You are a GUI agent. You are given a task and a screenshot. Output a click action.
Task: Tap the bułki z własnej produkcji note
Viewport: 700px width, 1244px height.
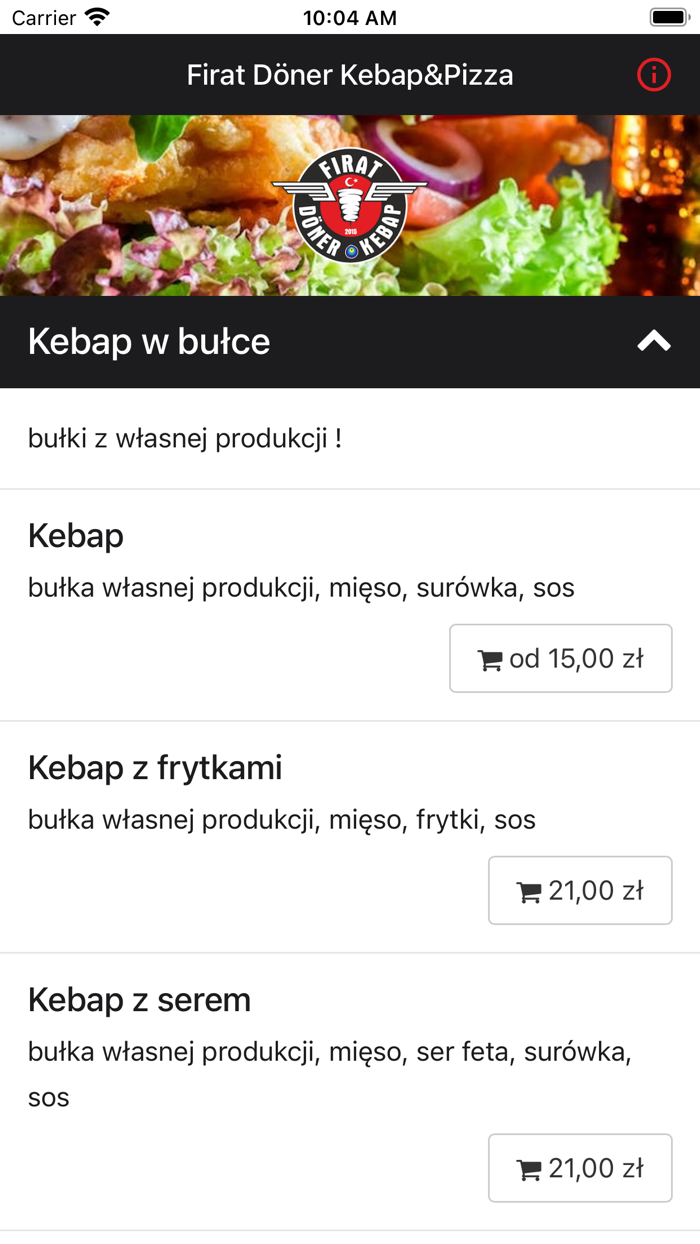tap(185, 438)
